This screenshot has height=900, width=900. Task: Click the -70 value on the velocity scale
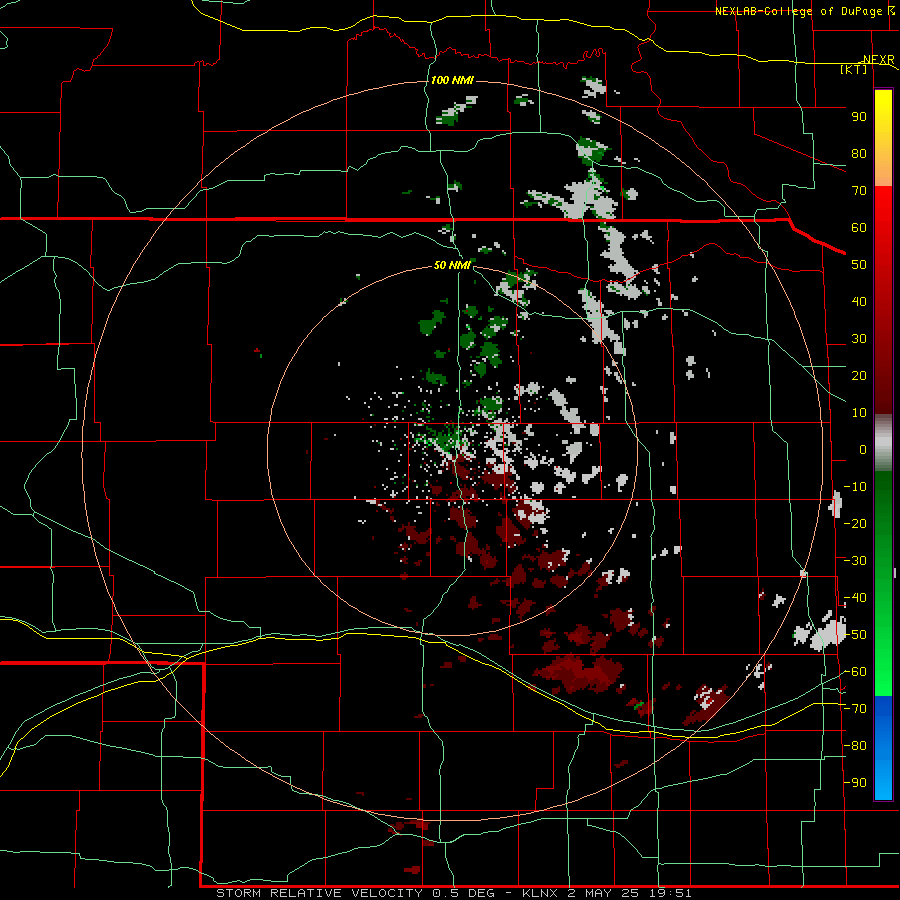(855, 709)
